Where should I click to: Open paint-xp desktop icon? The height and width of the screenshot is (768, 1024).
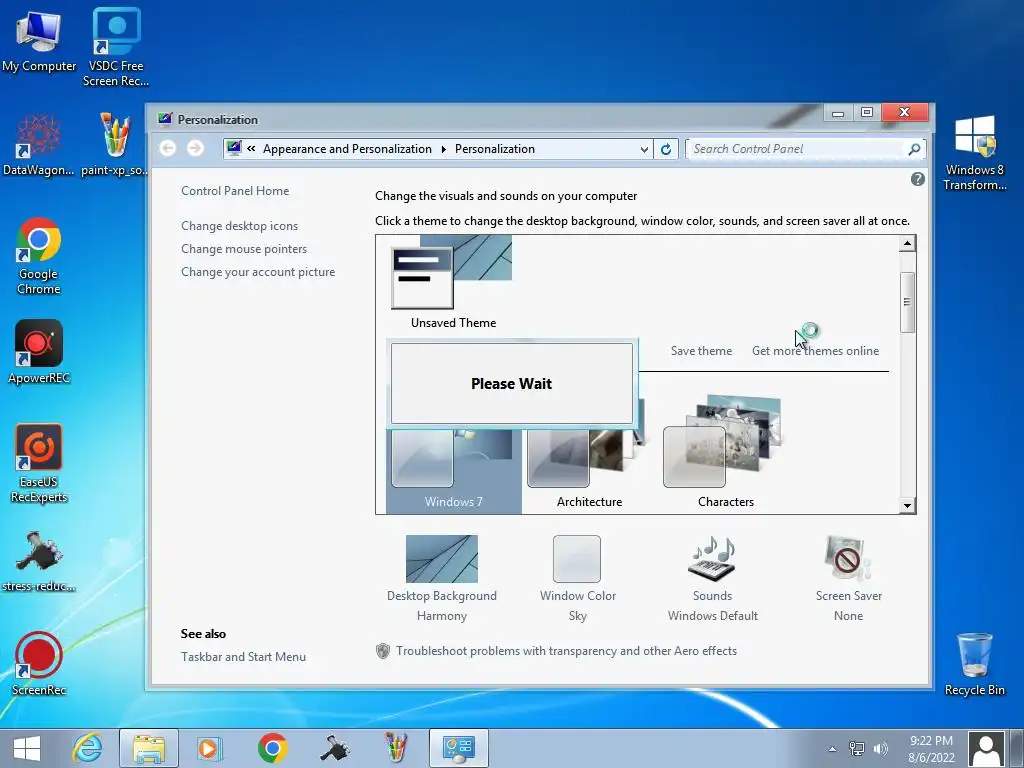point(115,145)
